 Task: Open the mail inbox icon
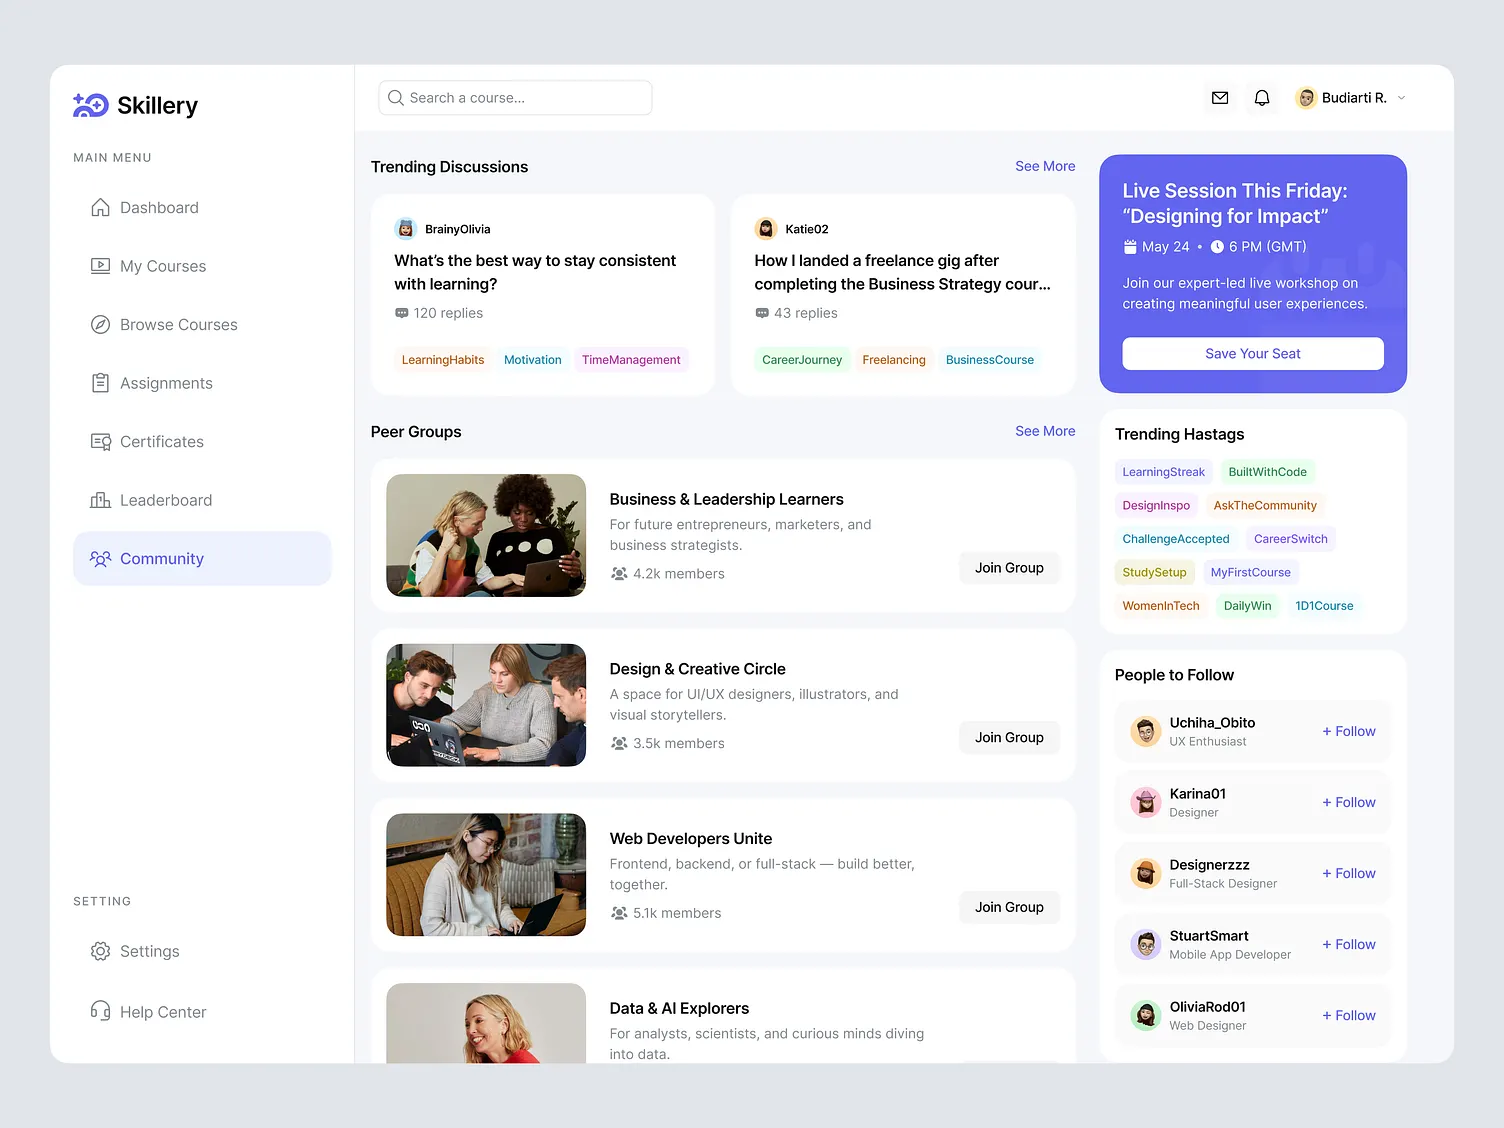1220,98
